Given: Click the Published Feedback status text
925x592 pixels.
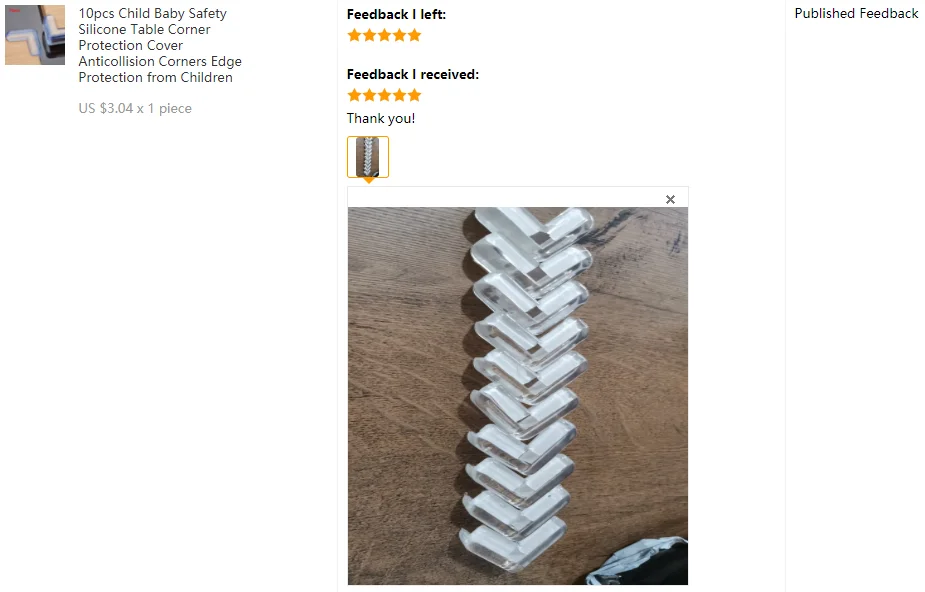Looking at the screenshot, I should tap(856, 14).
